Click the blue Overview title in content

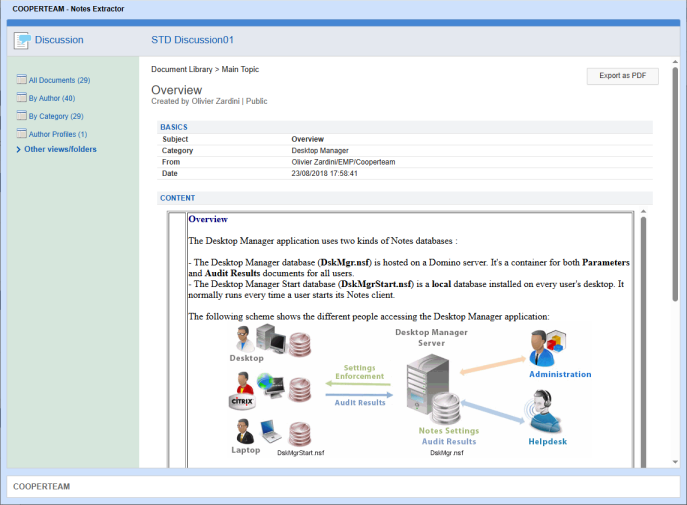click(208, 219)
